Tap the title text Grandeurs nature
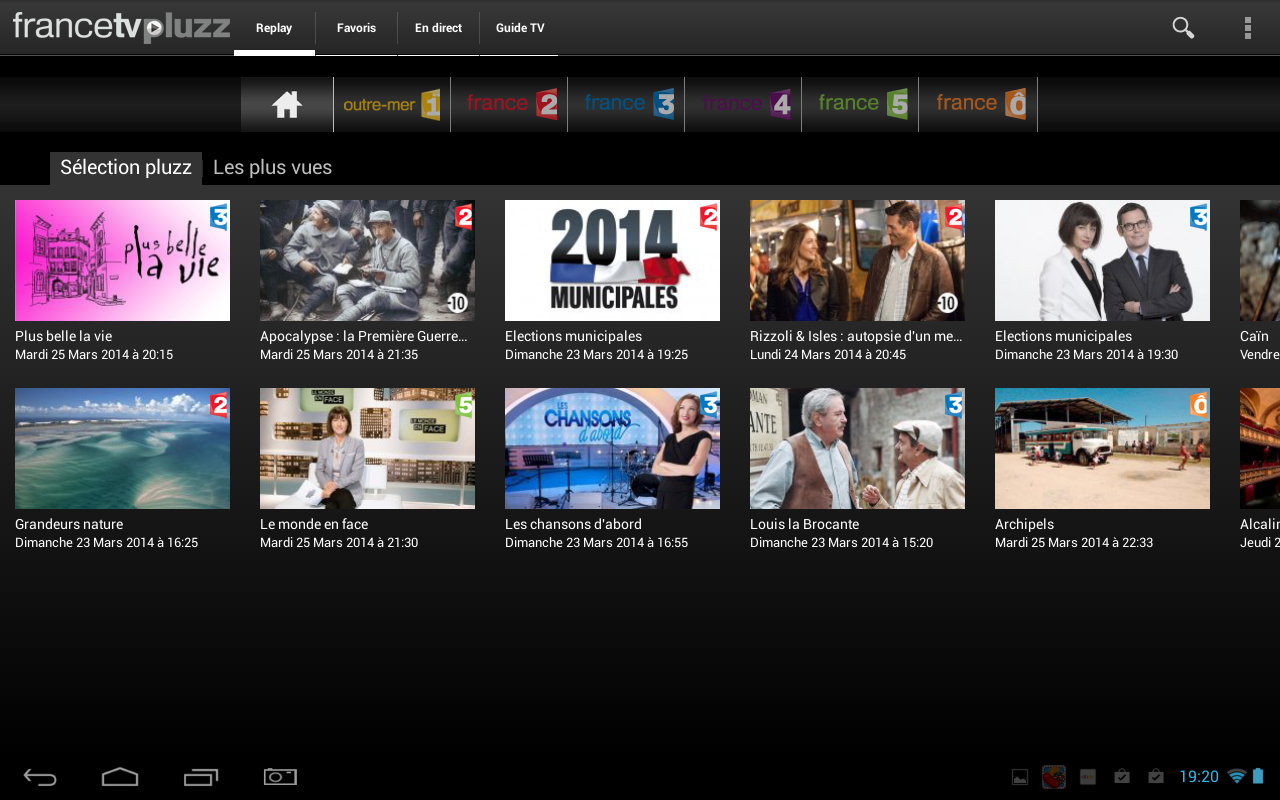Screen dimensions: 1280x800 tap(69, 524)
